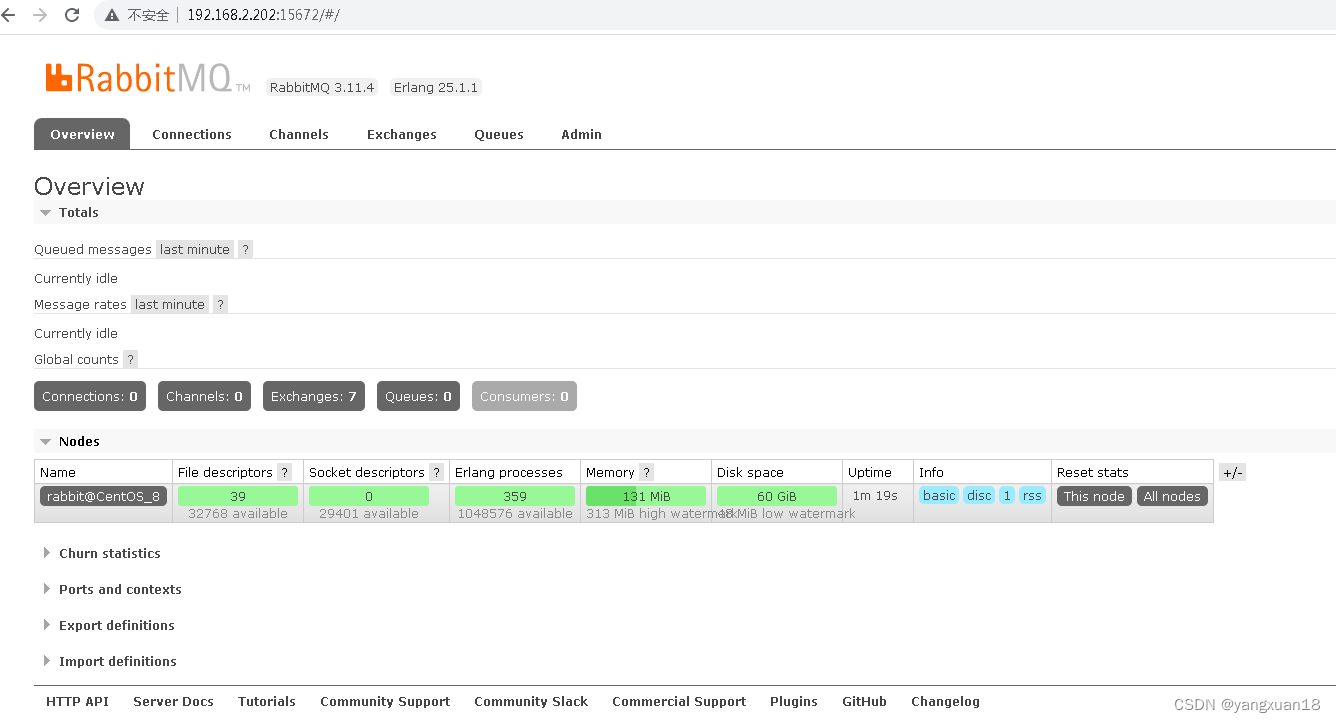Reset stats for All nodes
The width and height of the screenshot is (1336, 723).
click(1172, 496)
